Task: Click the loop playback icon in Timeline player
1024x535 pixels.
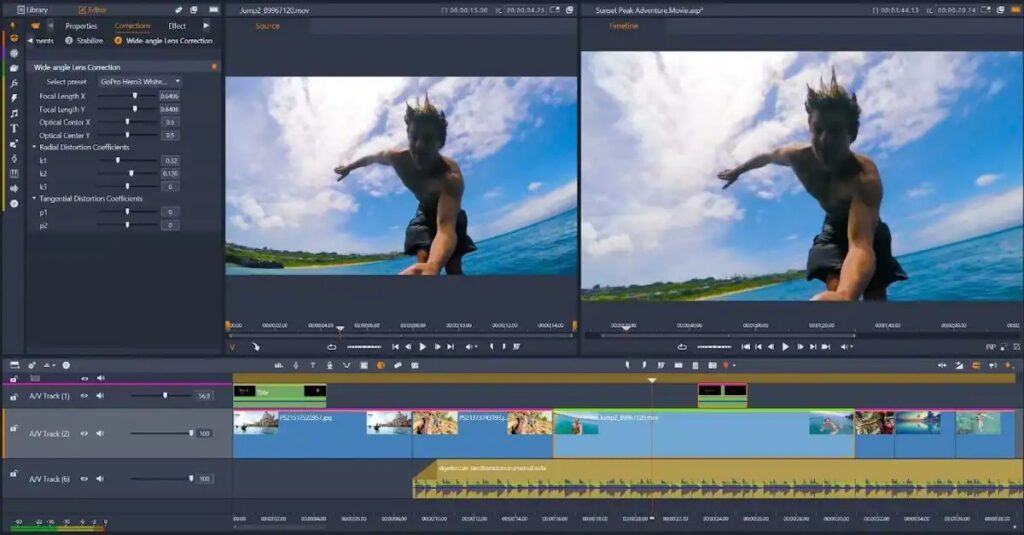Action: pyautogui.click(x=682, y=347)
